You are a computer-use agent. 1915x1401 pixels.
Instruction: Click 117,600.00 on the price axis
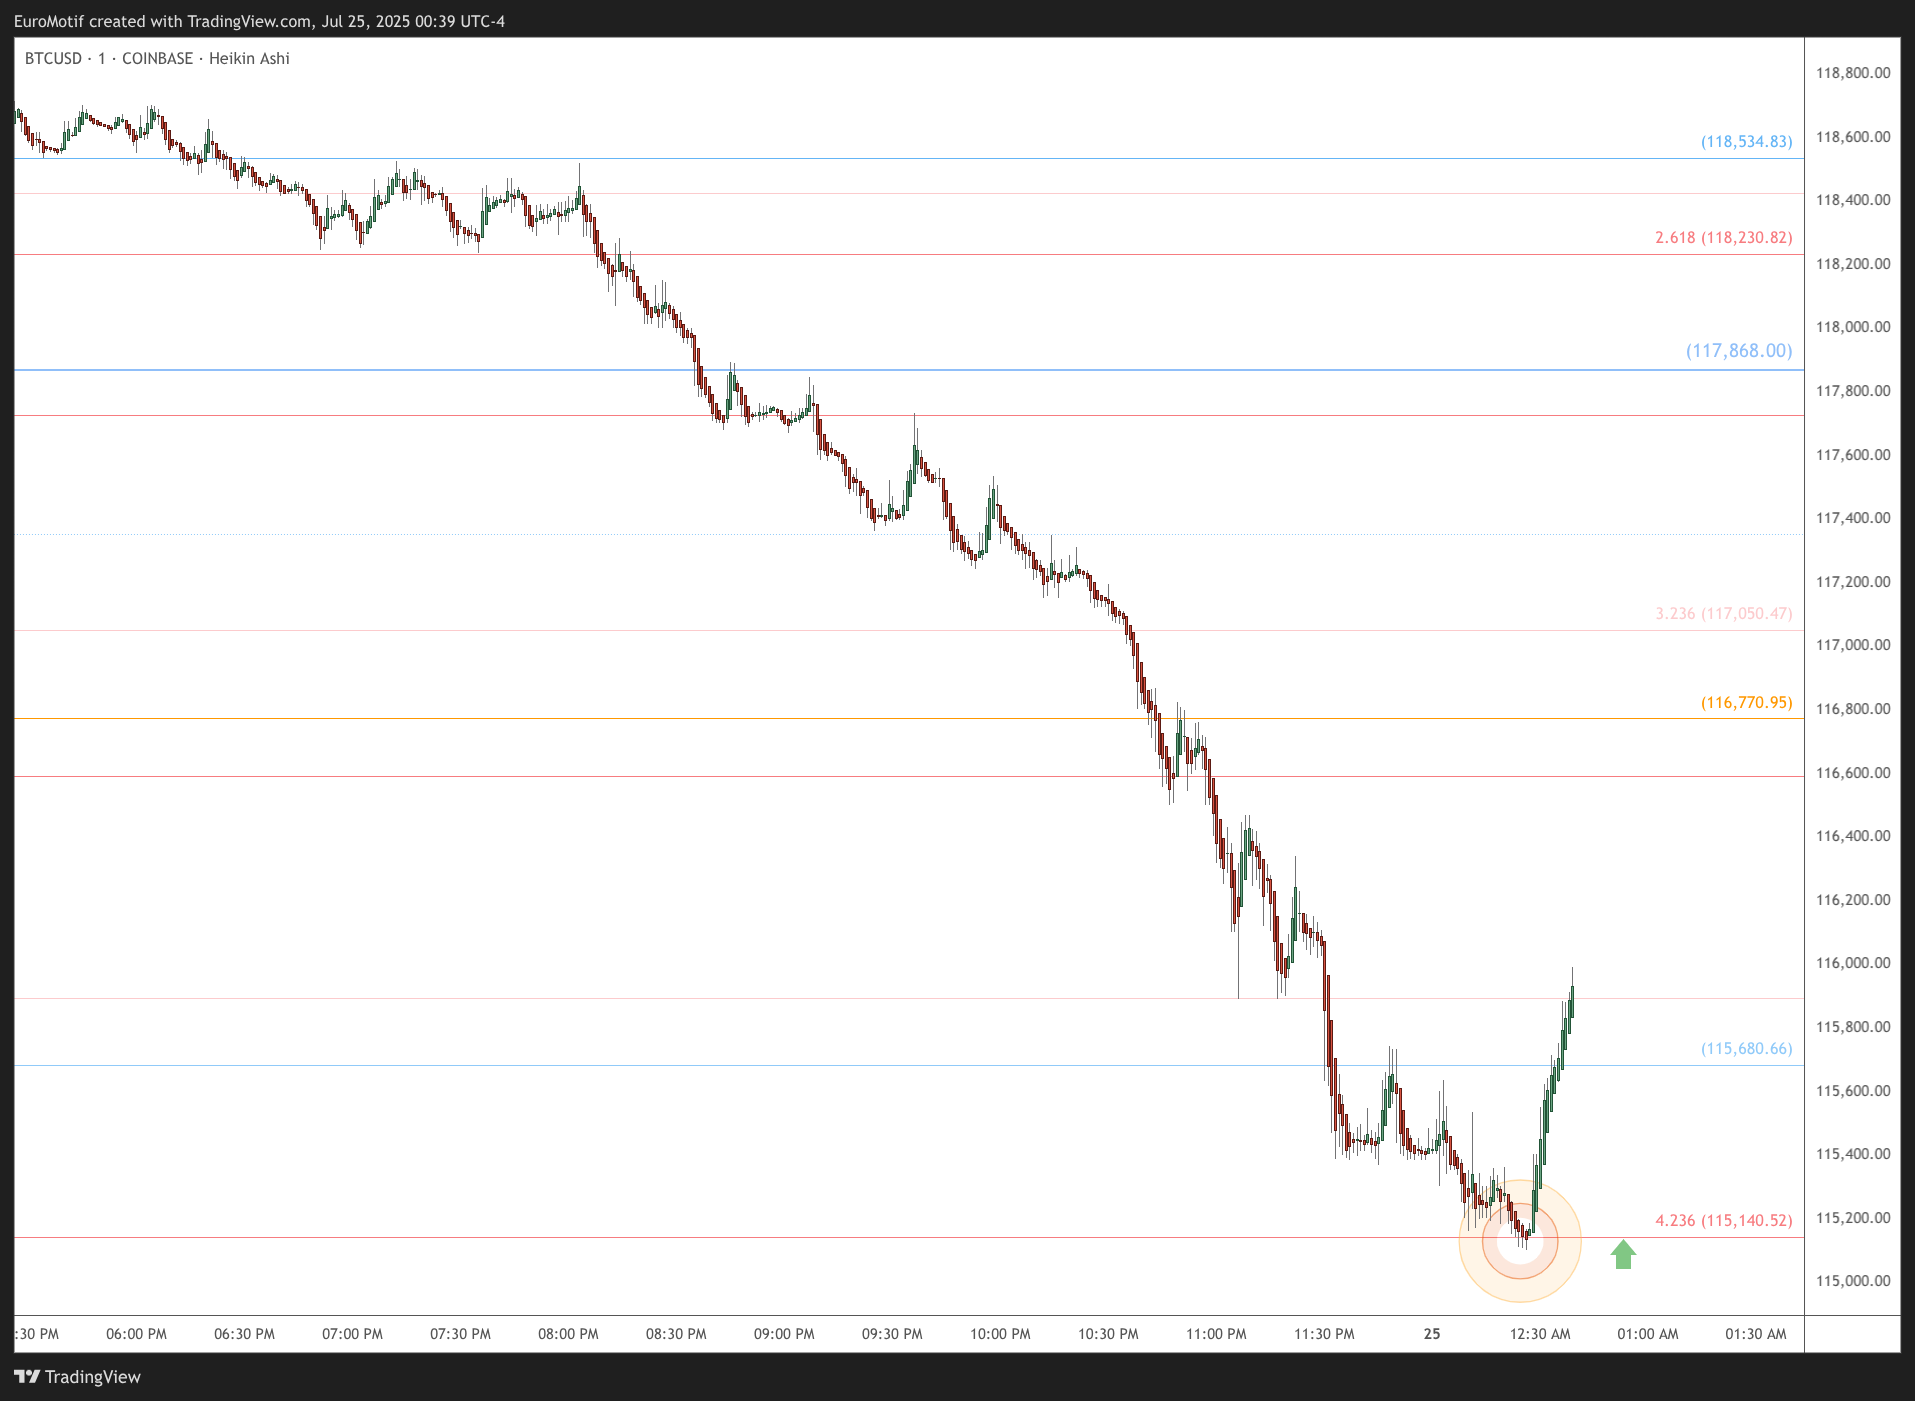point(1853,455)
